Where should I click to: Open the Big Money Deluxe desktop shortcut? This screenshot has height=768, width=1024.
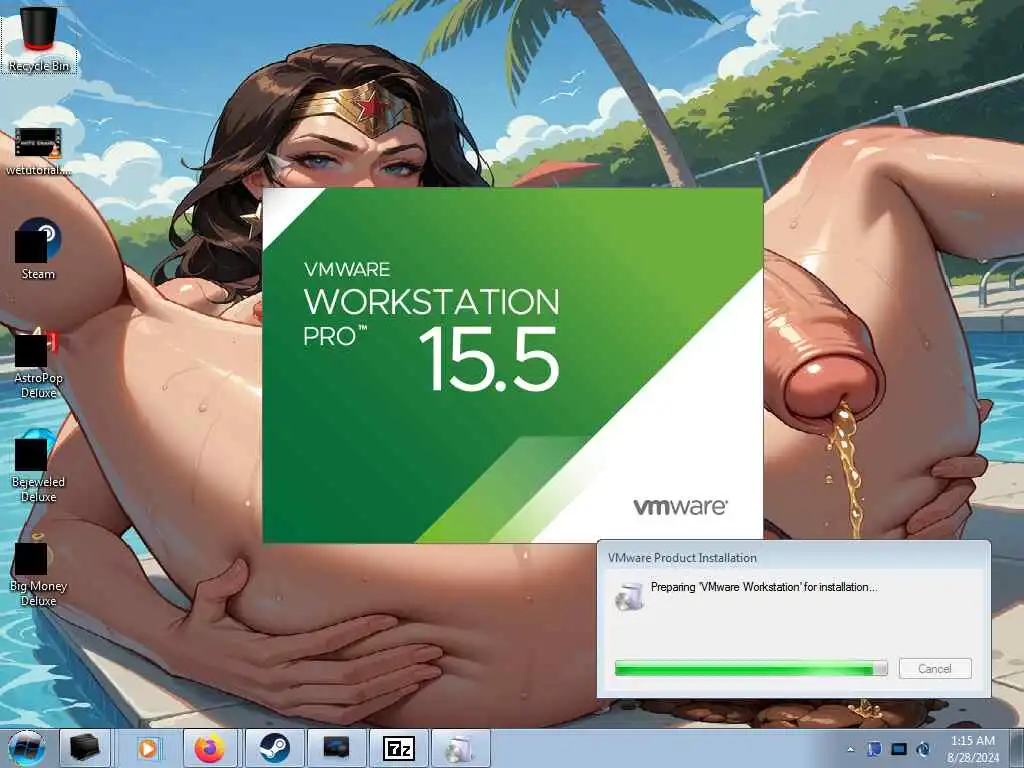click(38, 569)
